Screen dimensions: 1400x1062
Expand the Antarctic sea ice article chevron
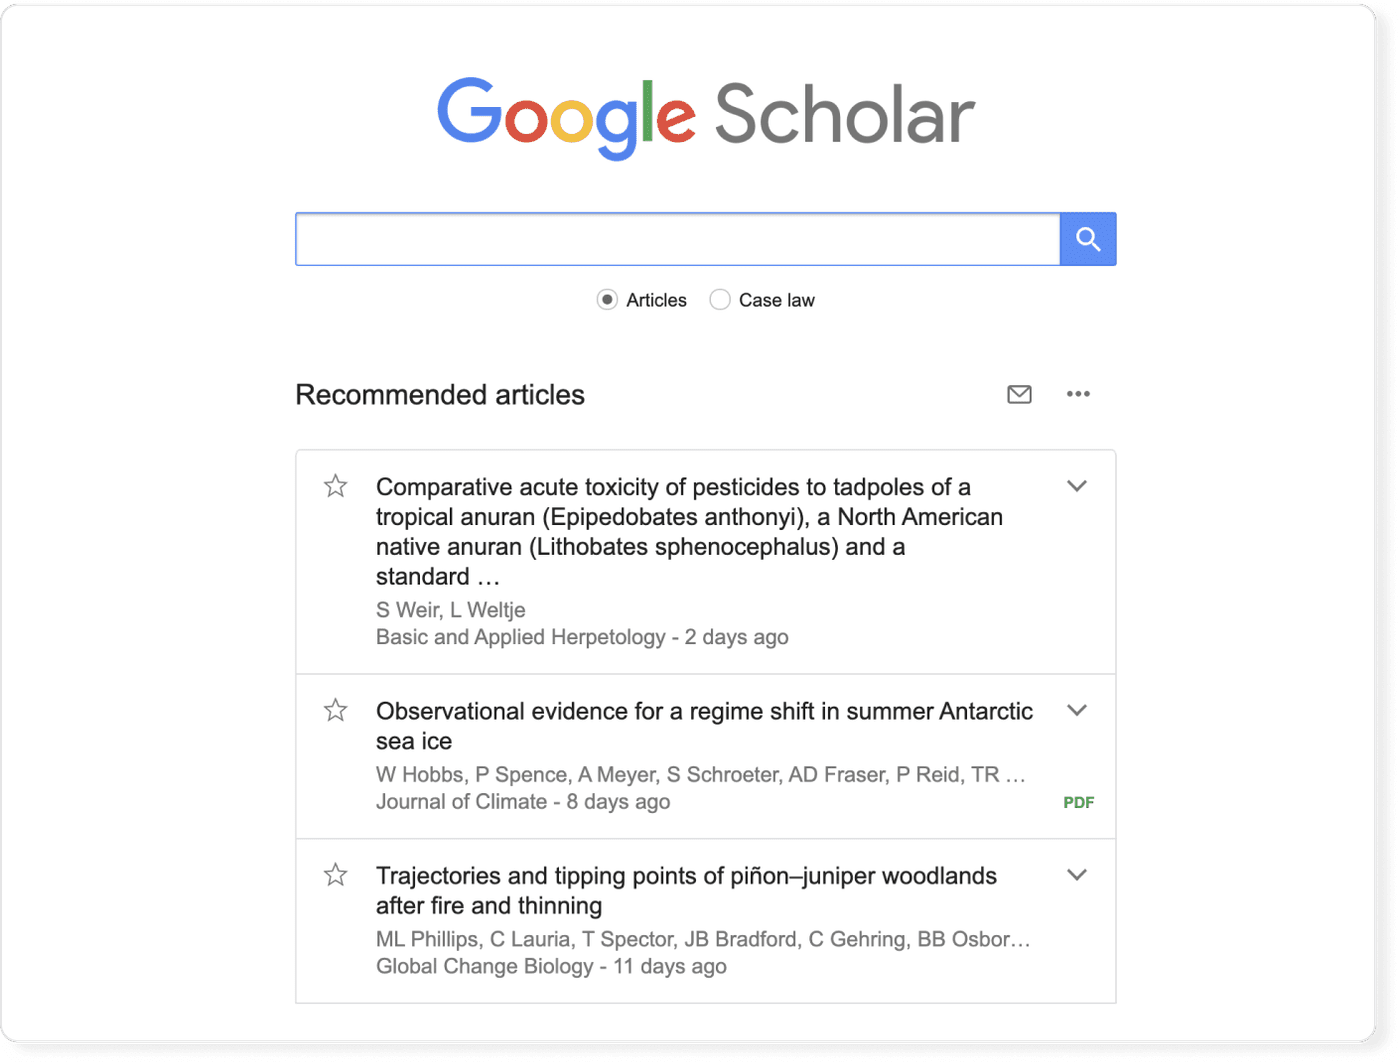tap(1078, 710)
